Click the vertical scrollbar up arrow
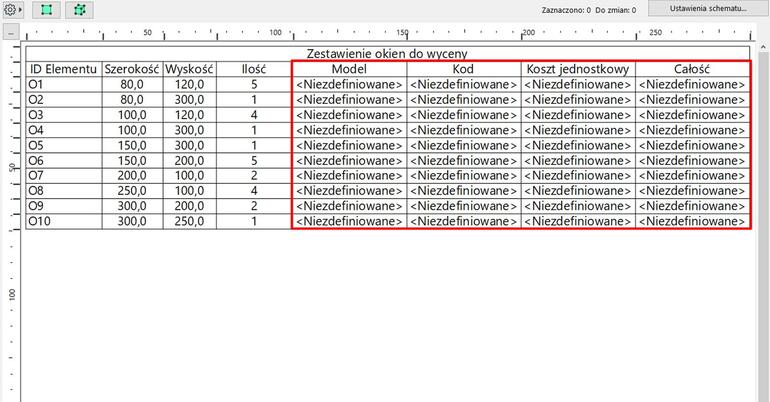770x402 pixels. point(763,47)
